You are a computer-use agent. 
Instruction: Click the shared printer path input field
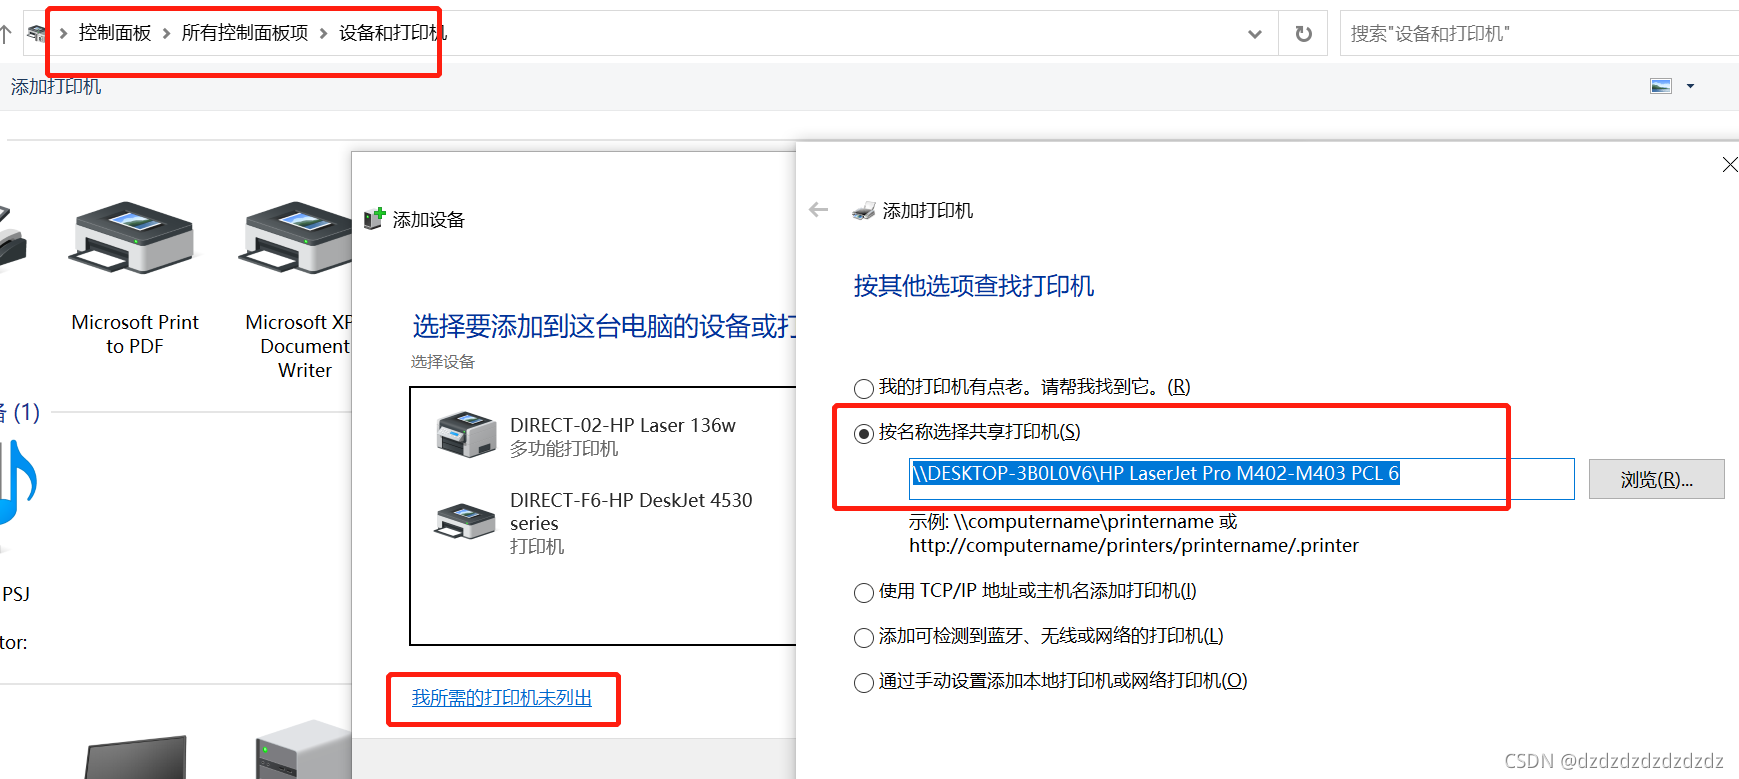[x=1241, y=479]
